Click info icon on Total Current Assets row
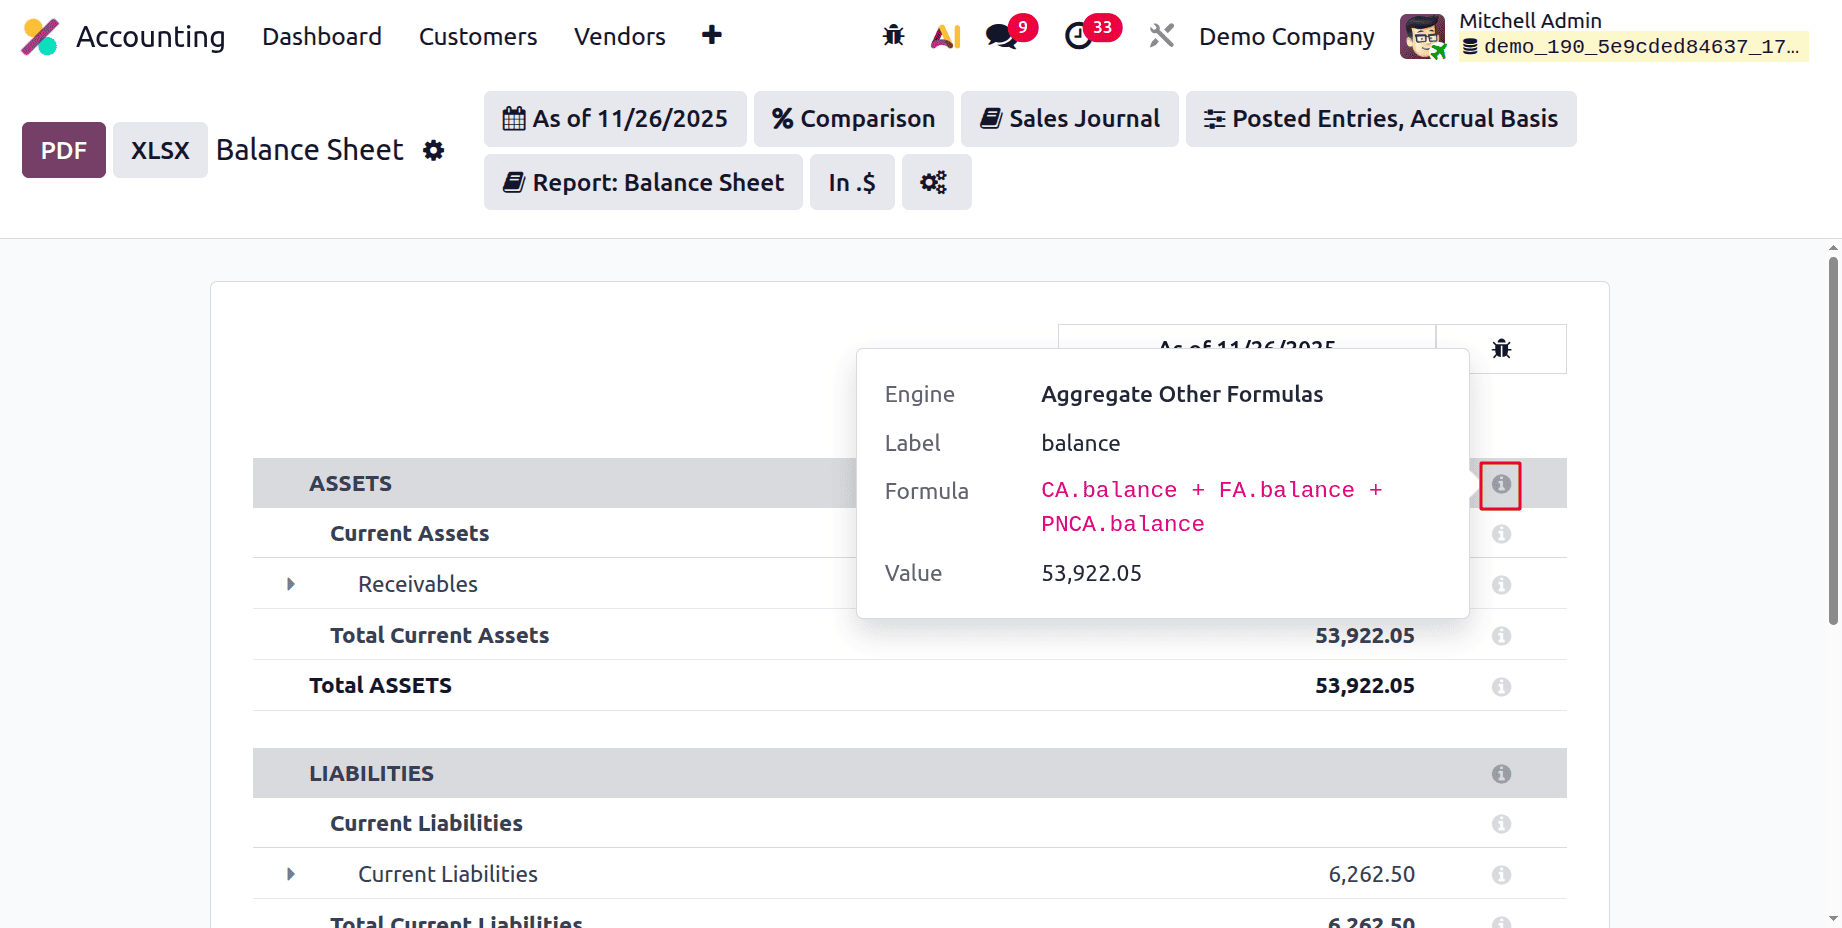Screen dimensions: 1842x928 click(x=1501, y=636)
